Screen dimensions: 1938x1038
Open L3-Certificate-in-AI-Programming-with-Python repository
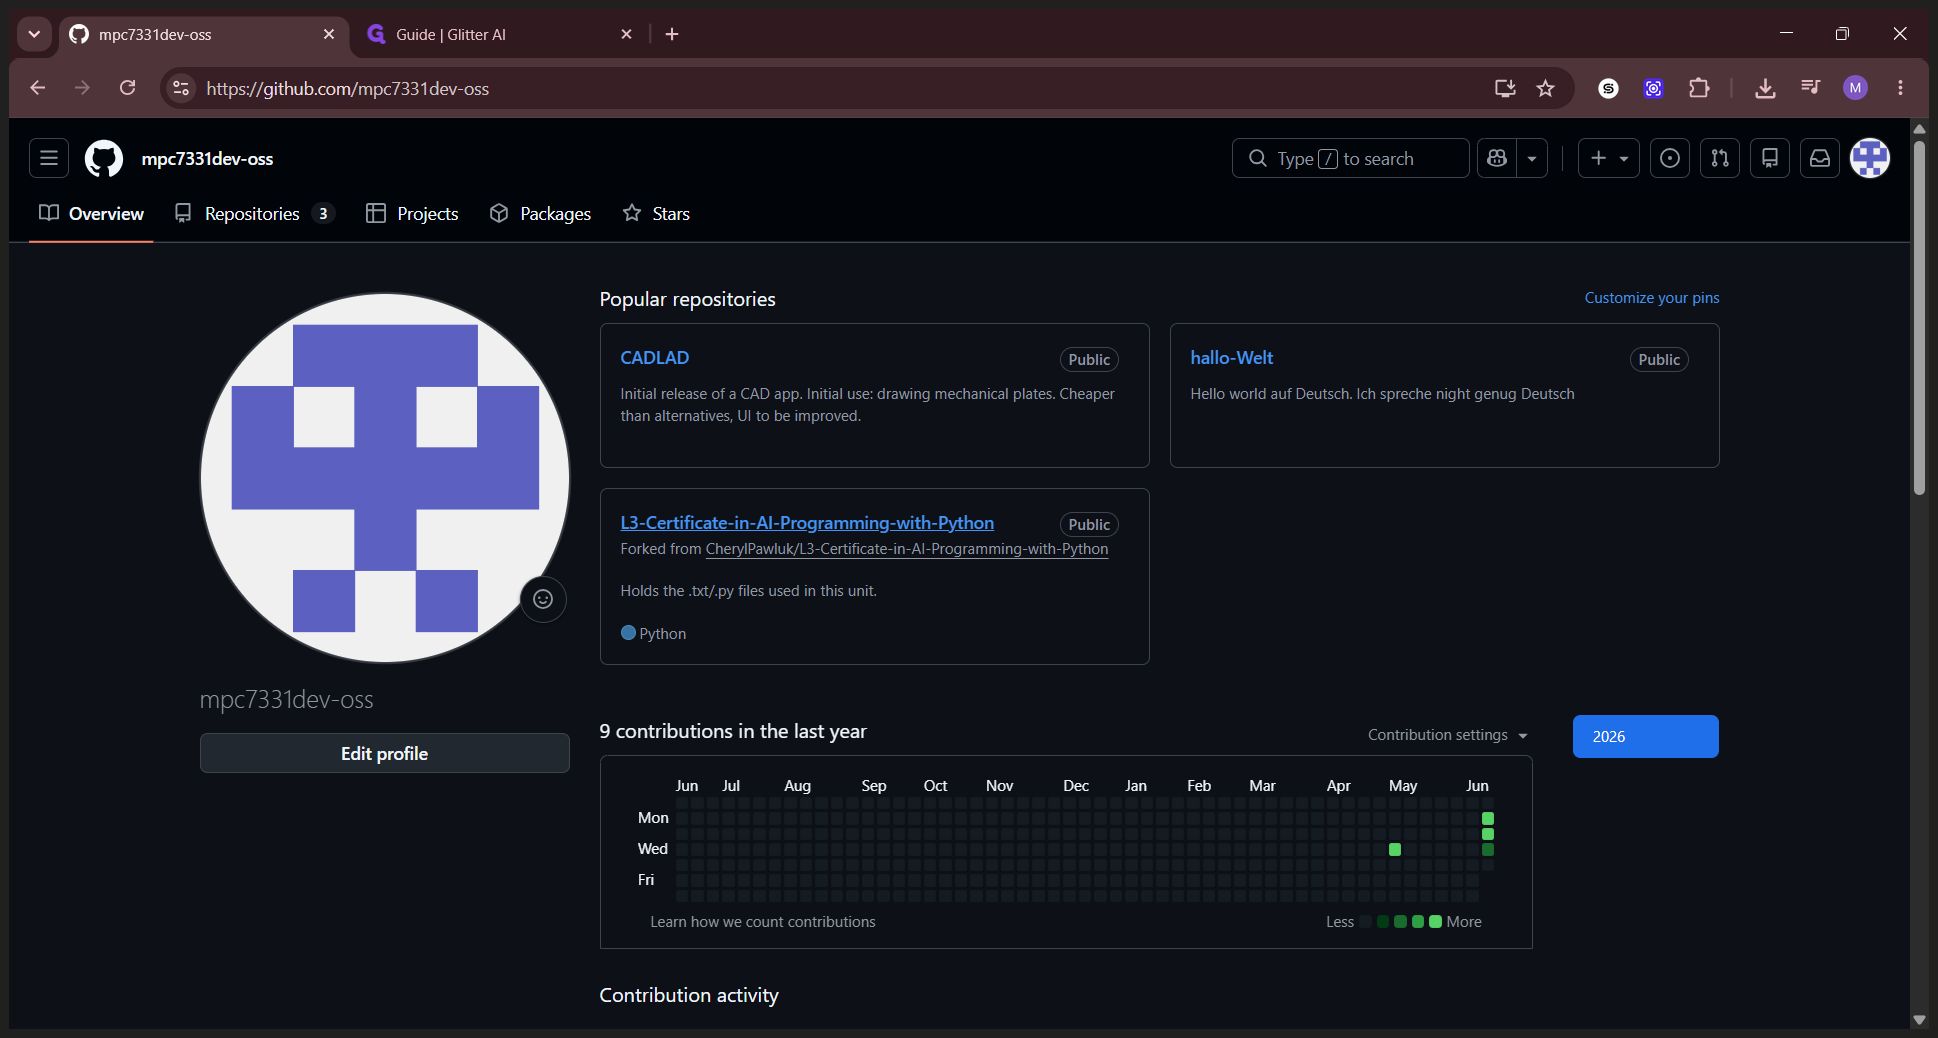(807, 522)
